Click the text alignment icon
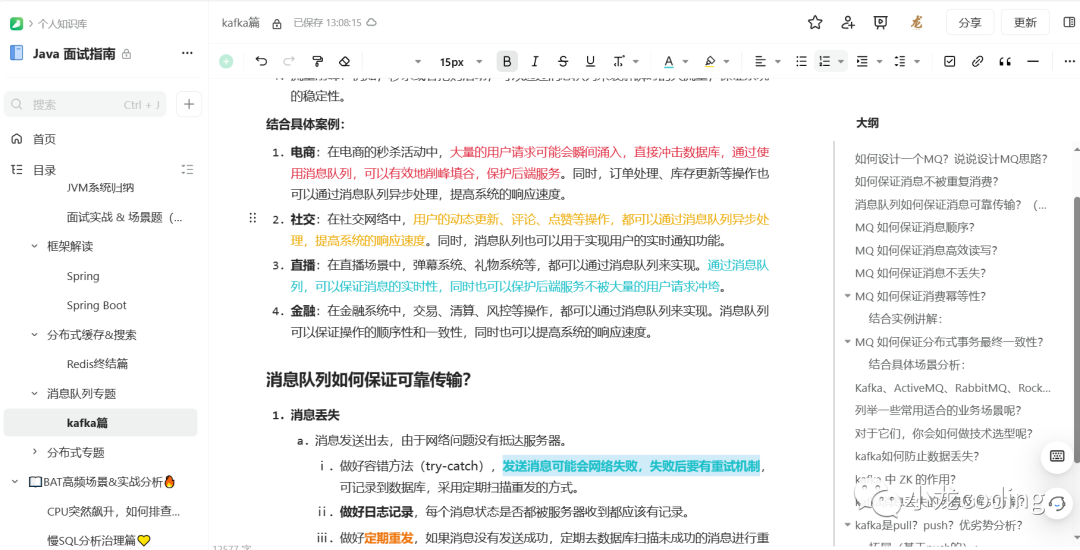 tap(760, 61)
